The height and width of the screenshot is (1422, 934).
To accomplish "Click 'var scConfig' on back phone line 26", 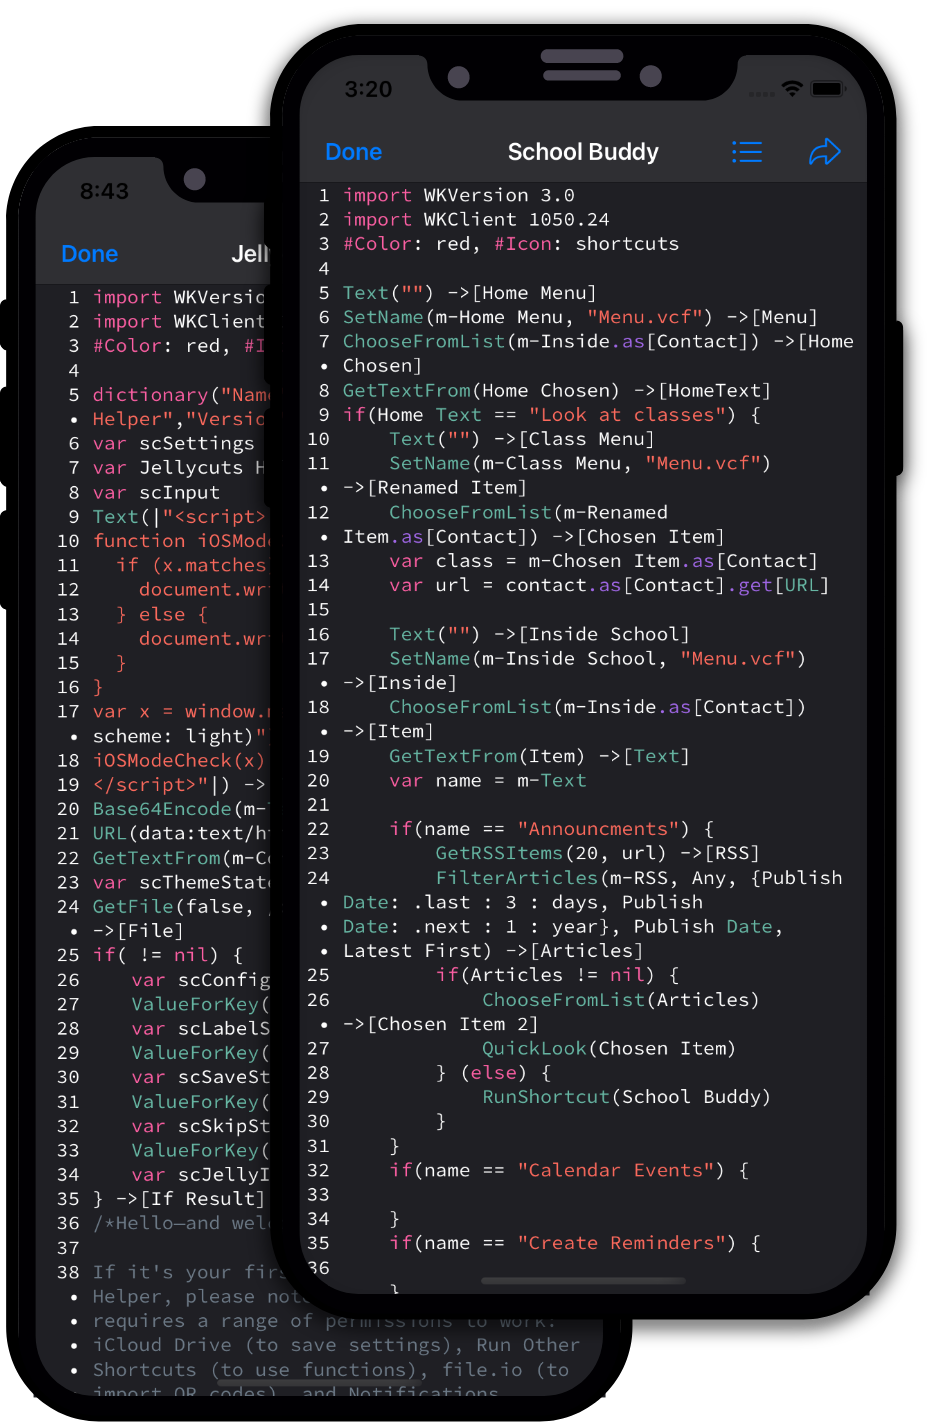I will tap(200, 980).
